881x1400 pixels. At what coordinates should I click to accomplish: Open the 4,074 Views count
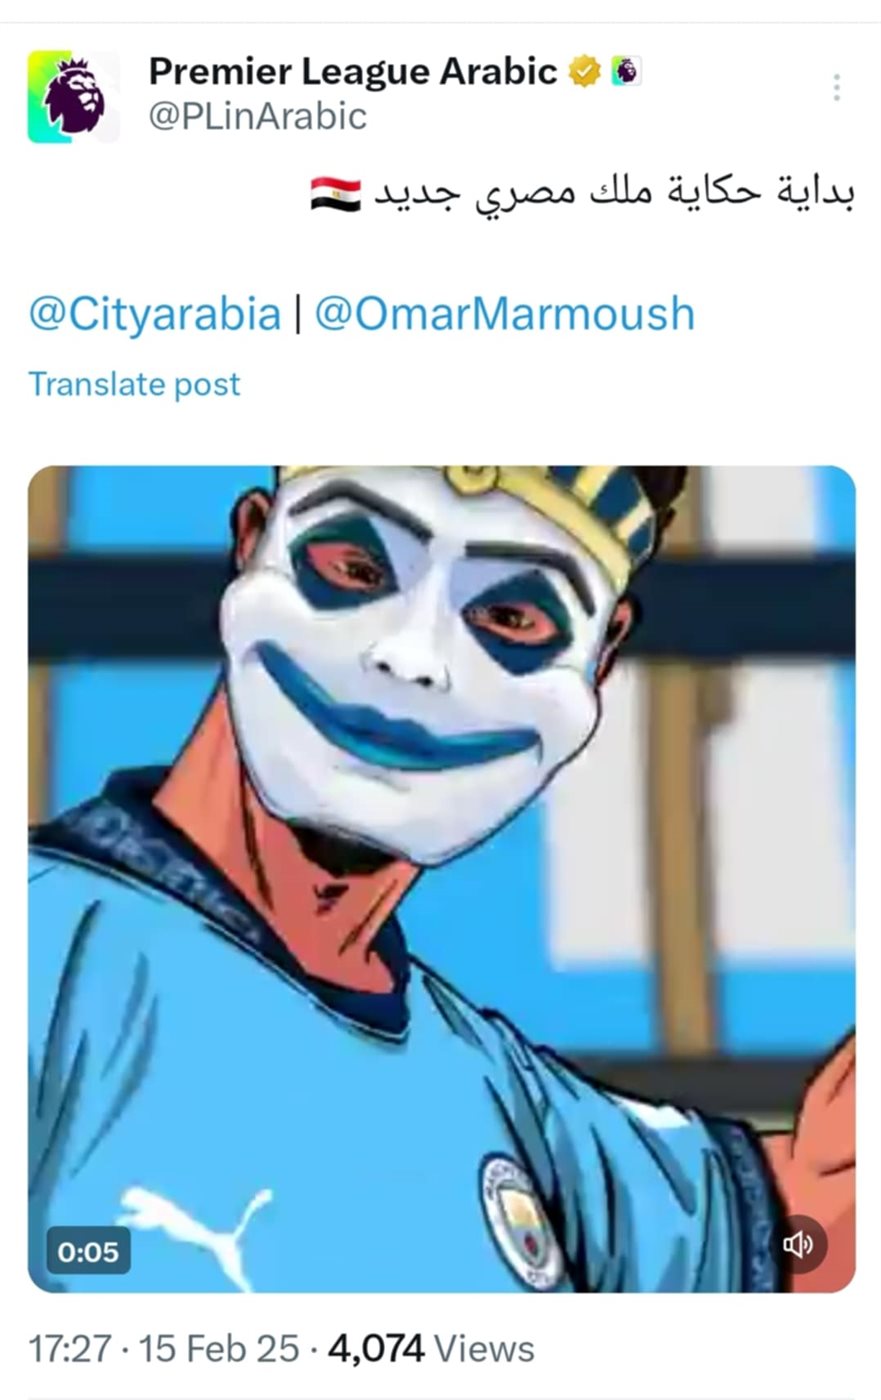(x=431, y=1348)
